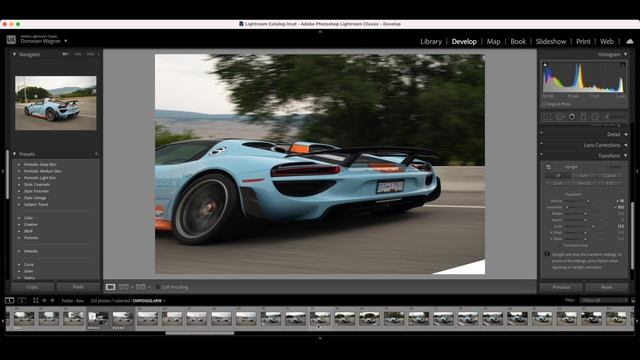The width and height of the screenshot is (640, 360).
Task: Go back with filmstrip left arrow
Action: click(44, 300)
